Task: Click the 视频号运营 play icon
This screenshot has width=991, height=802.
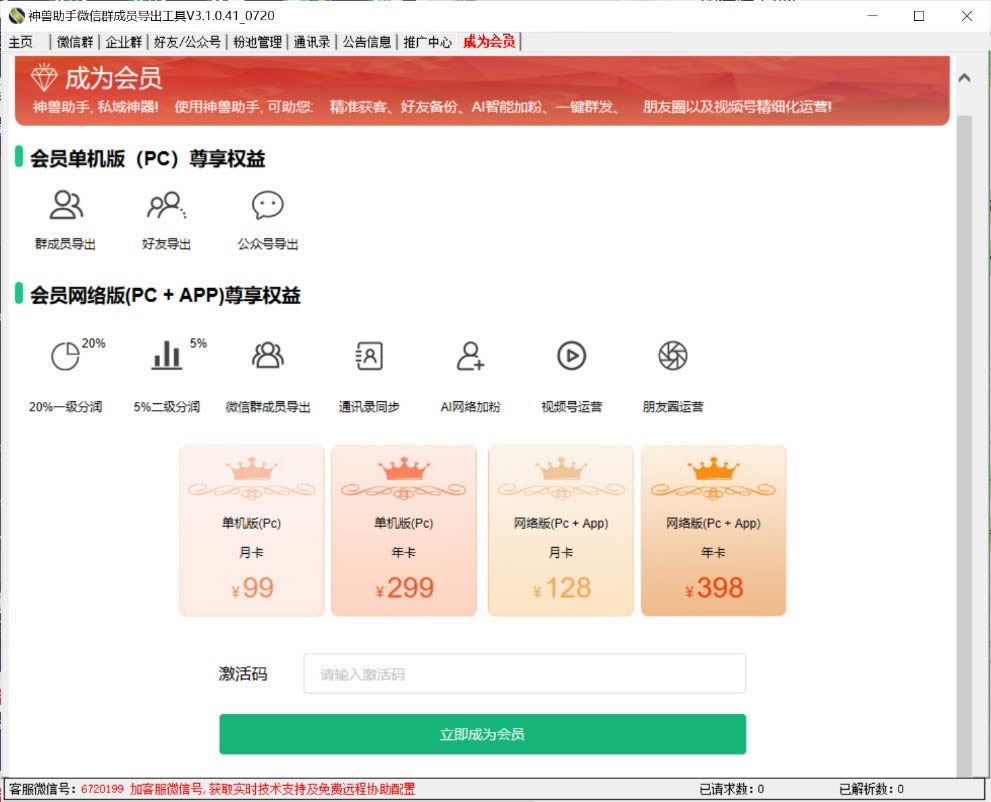Action: coord(571,355)
